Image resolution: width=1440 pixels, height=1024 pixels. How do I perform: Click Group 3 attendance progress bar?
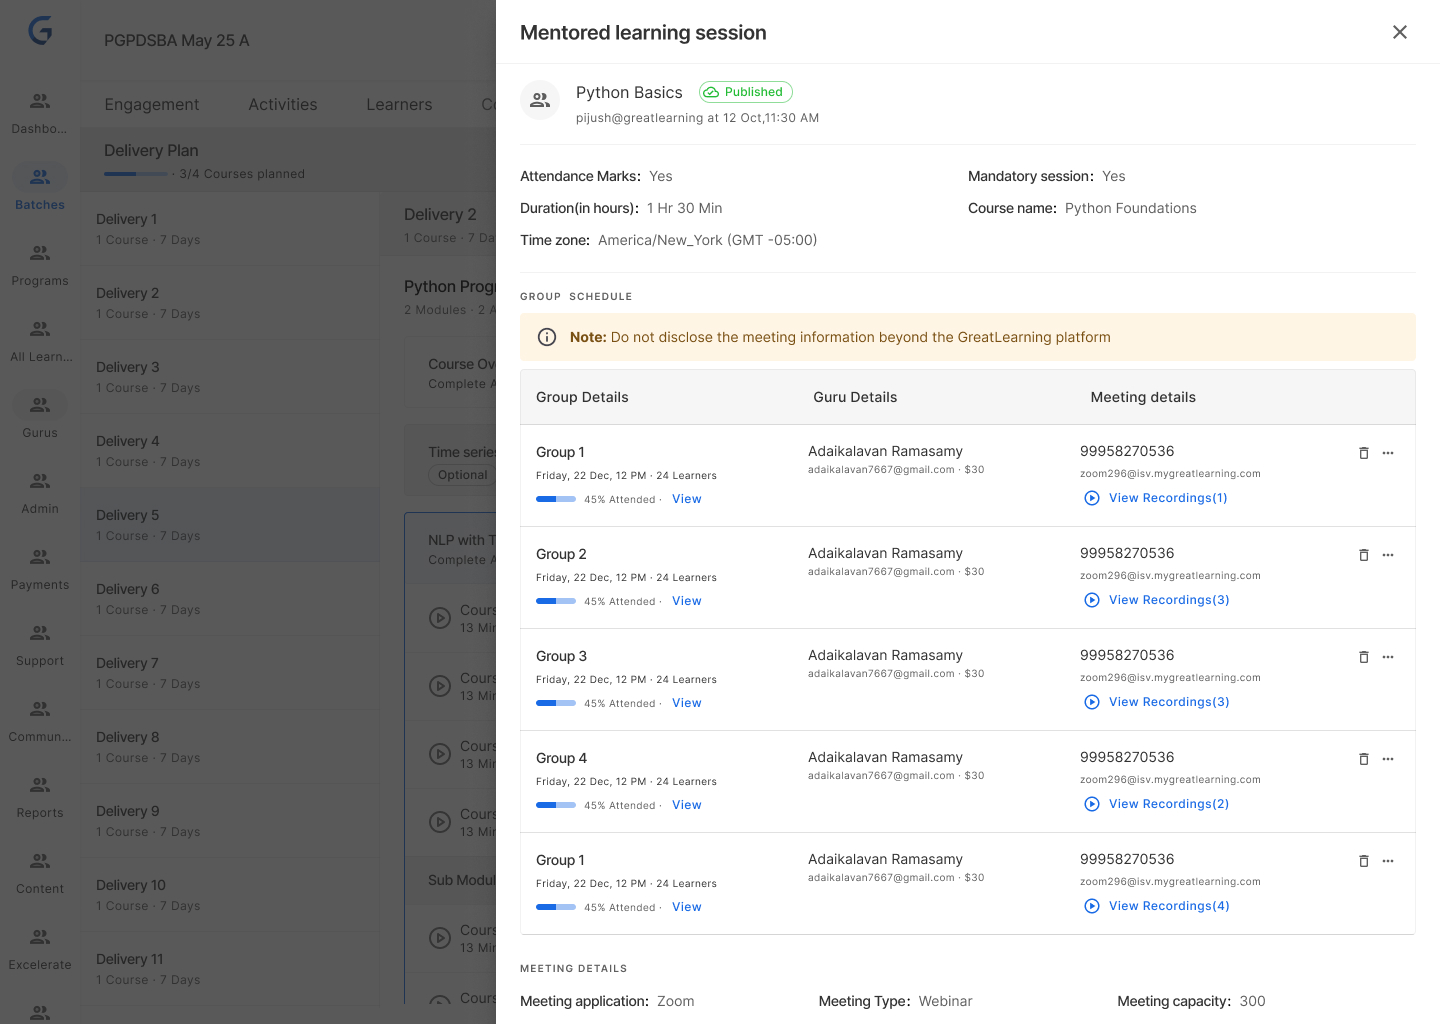click(556, 703)
